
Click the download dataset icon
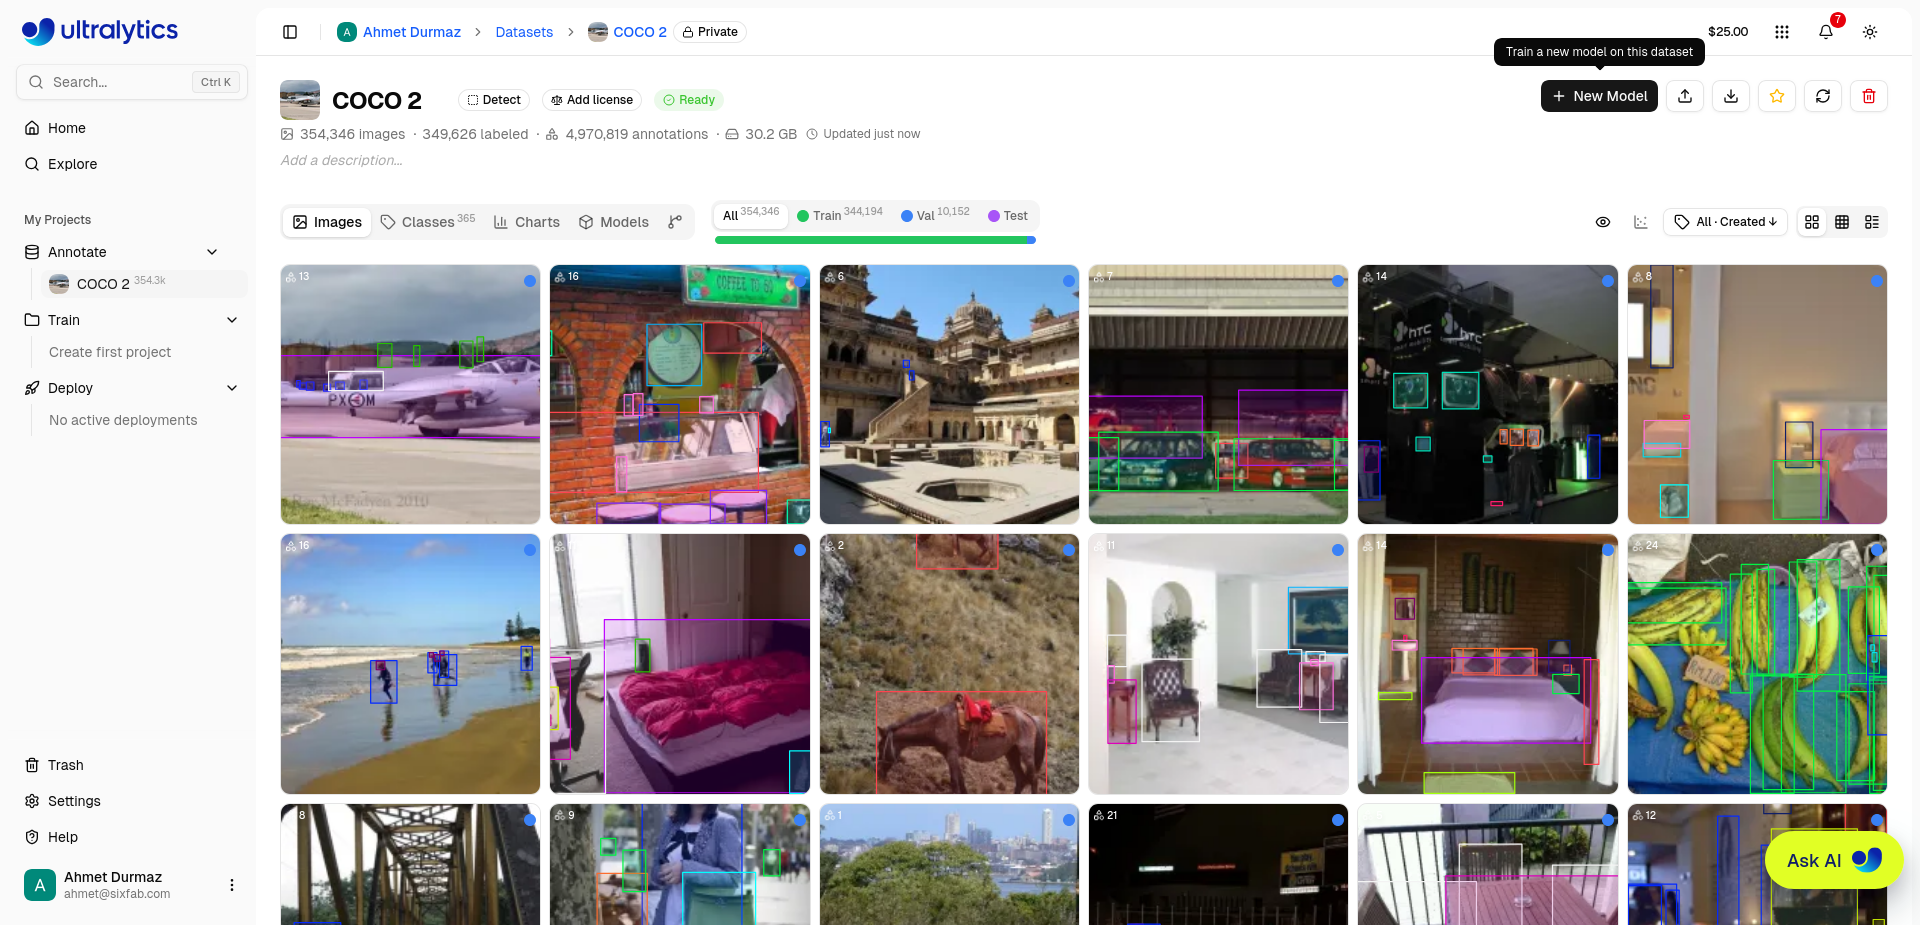(x=1731, y=96)
